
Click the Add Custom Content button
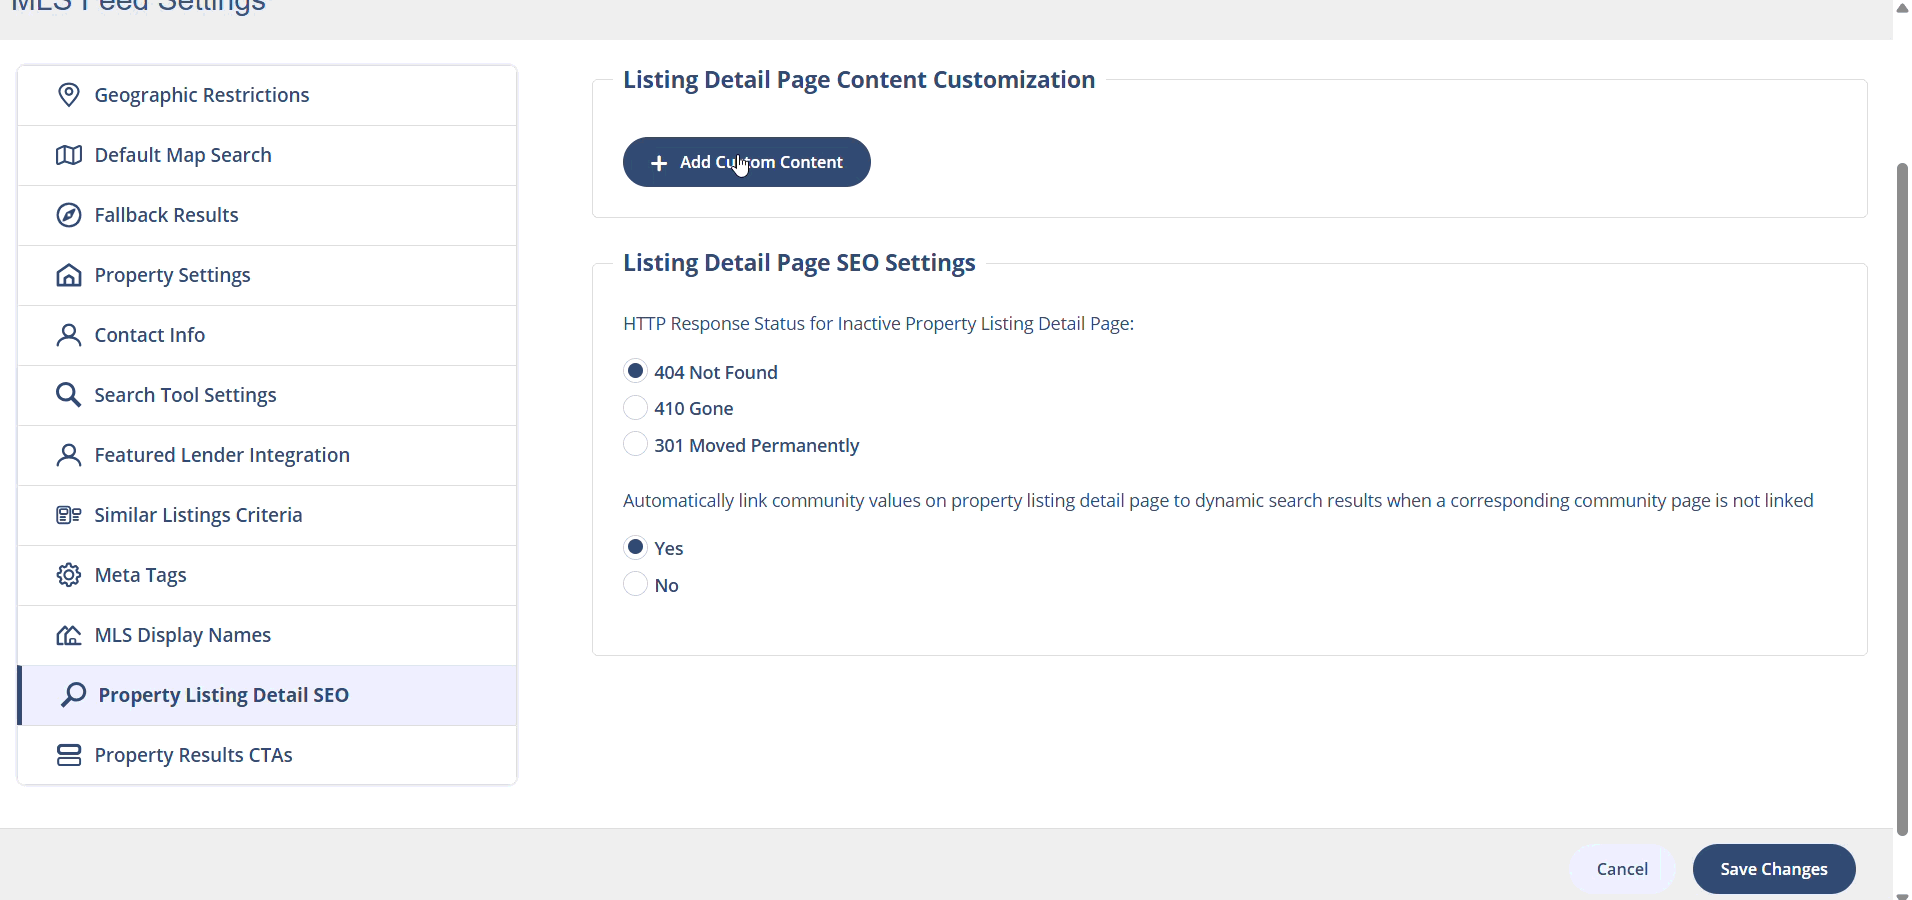747,162
